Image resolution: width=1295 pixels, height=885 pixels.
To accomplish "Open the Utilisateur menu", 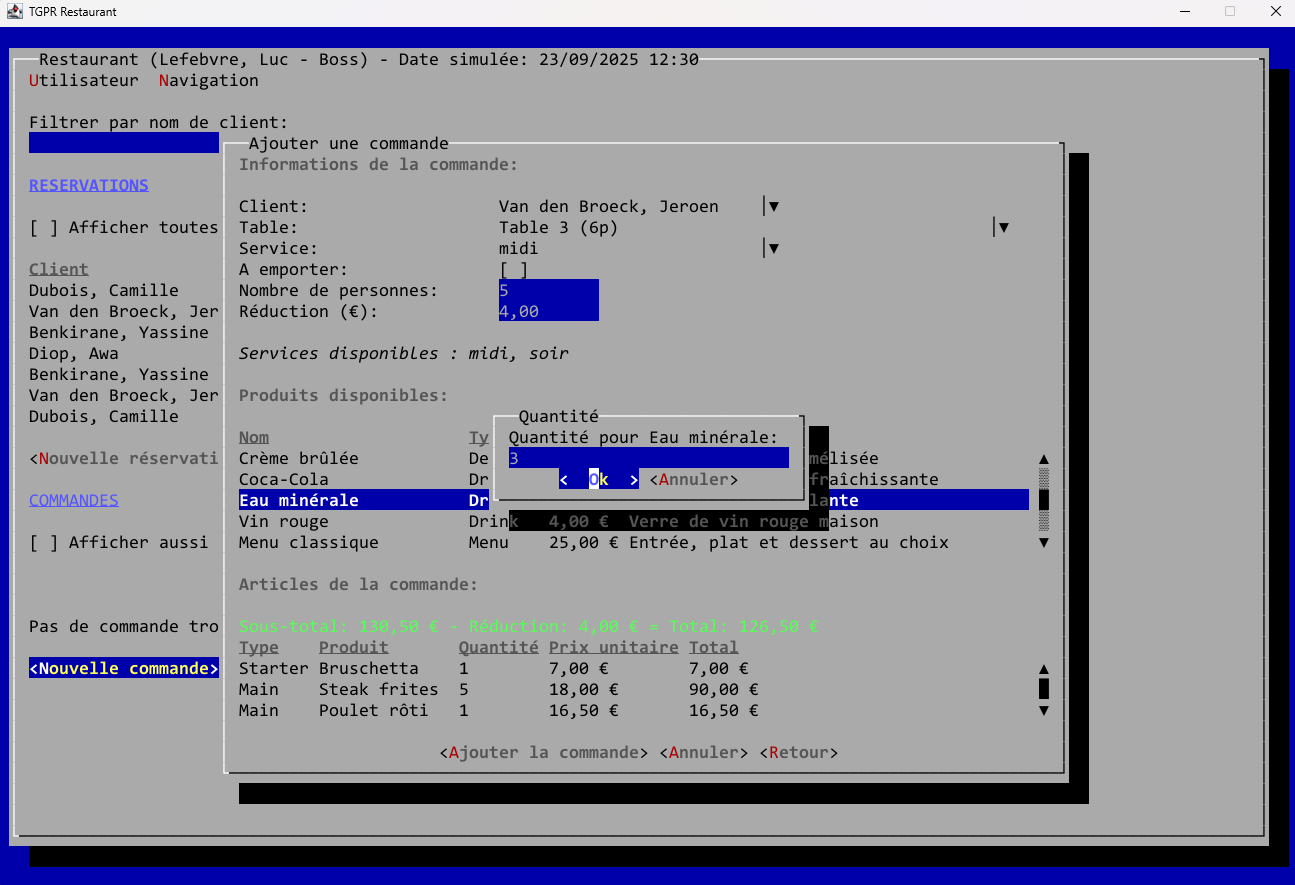I will click(84, 80).
